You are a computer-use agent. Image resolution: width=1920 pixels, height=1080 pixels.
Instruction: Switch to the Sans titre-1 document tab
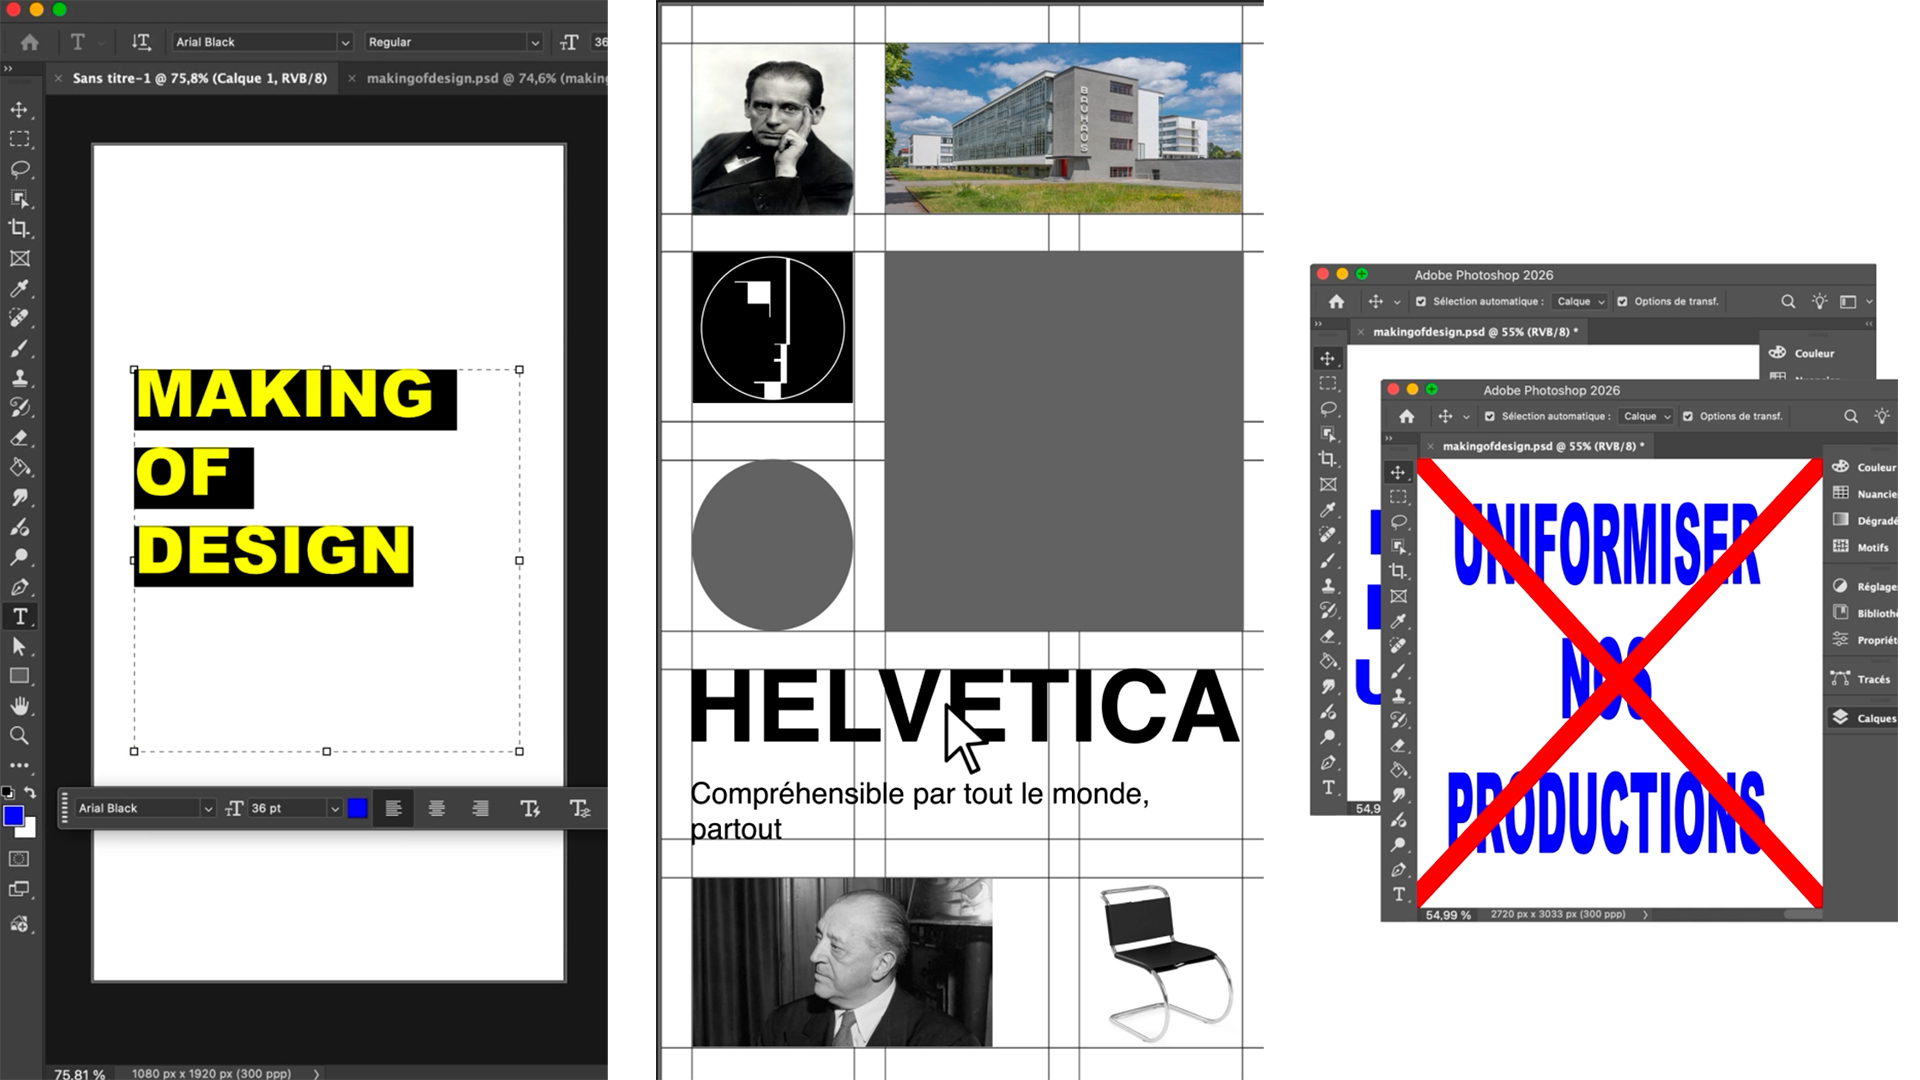(x=199, y=78)
